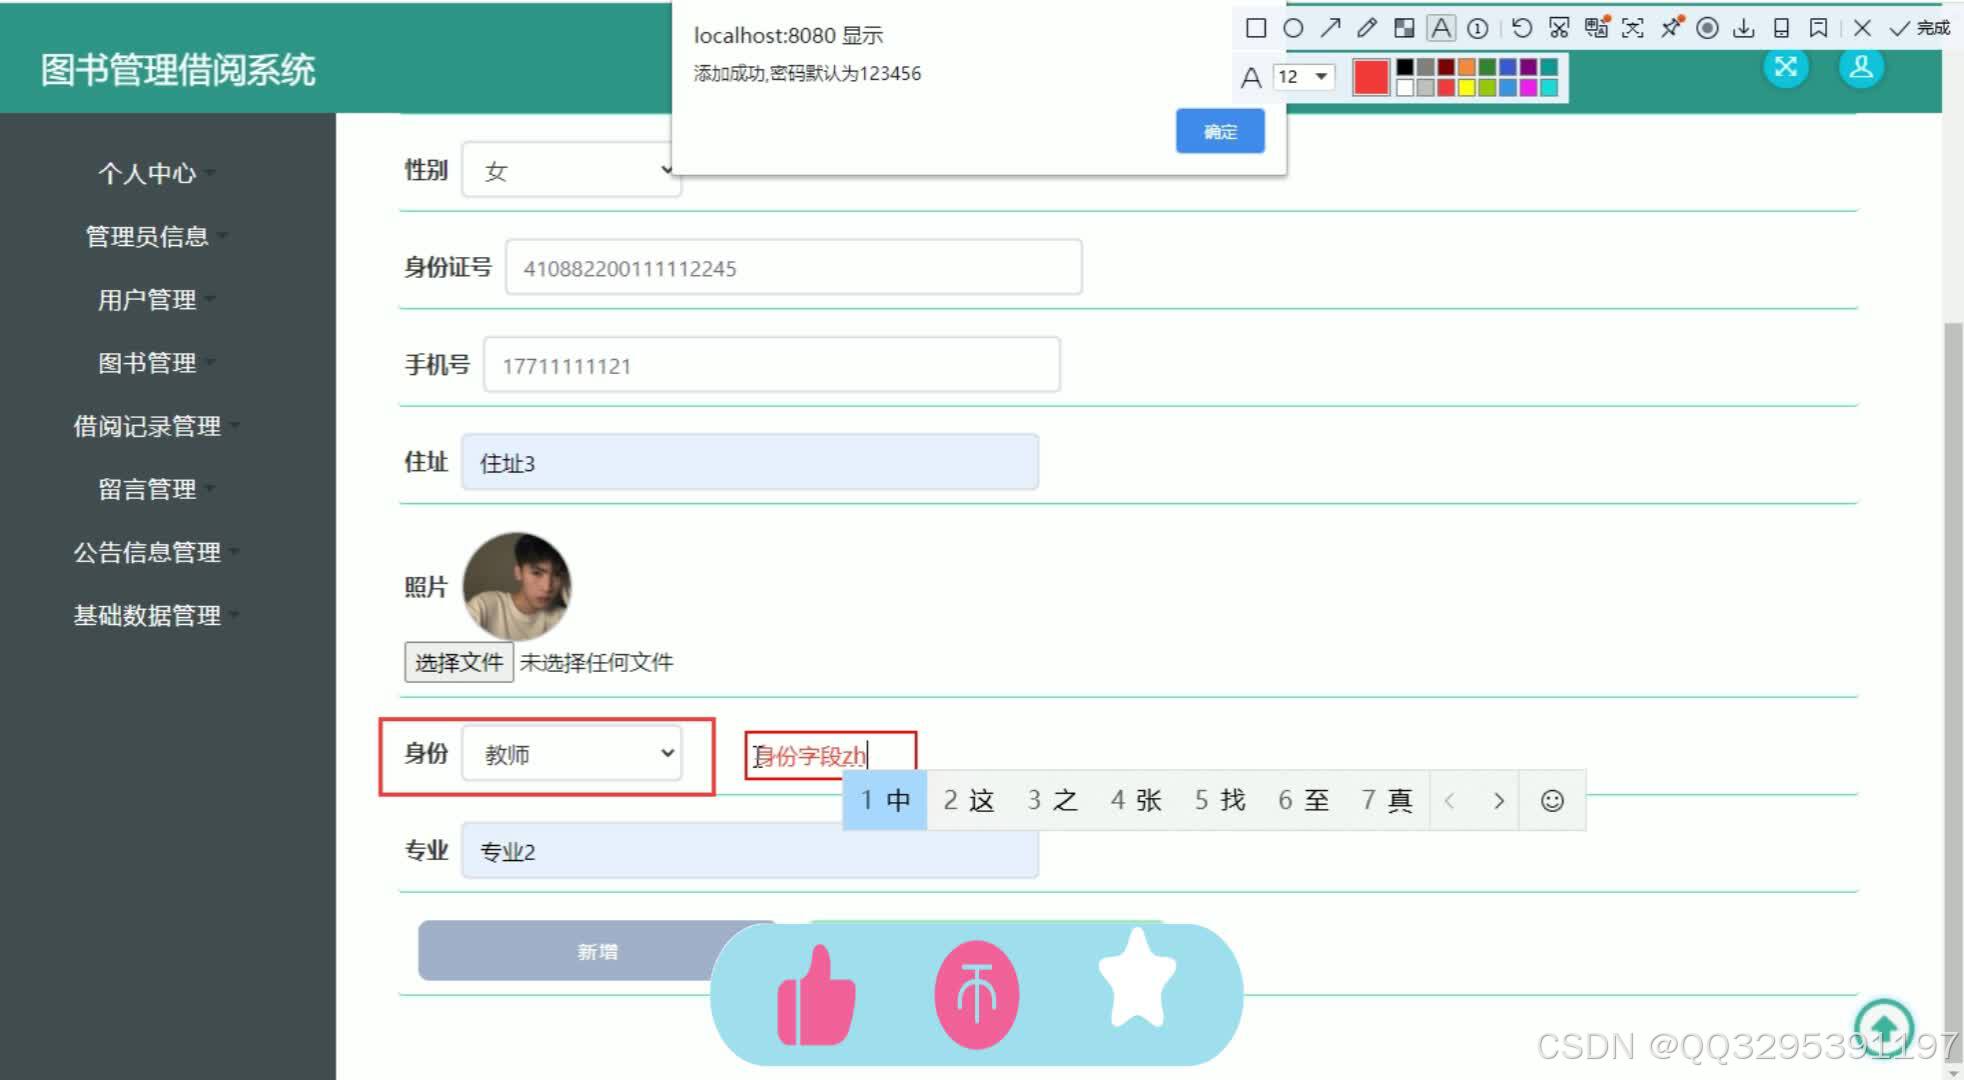Select the arrow annotation tool
The image size is (1964, 1080).
pos(1330,28)
